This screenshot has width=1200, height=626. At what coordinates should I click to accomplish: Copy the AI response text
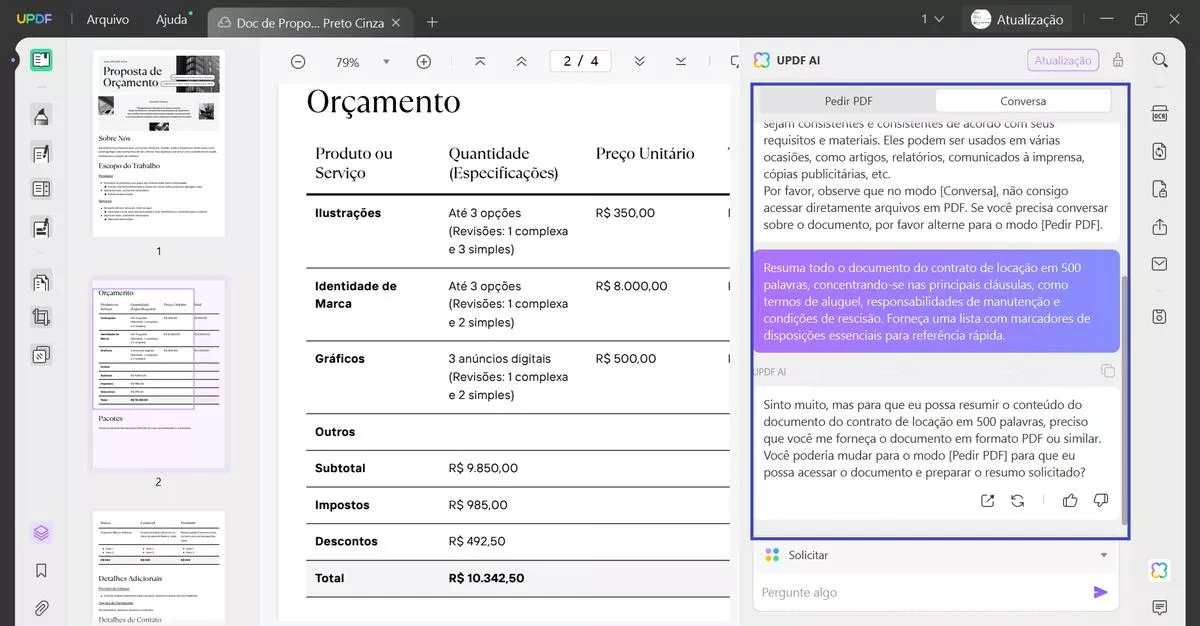(x=1107, y=371)
